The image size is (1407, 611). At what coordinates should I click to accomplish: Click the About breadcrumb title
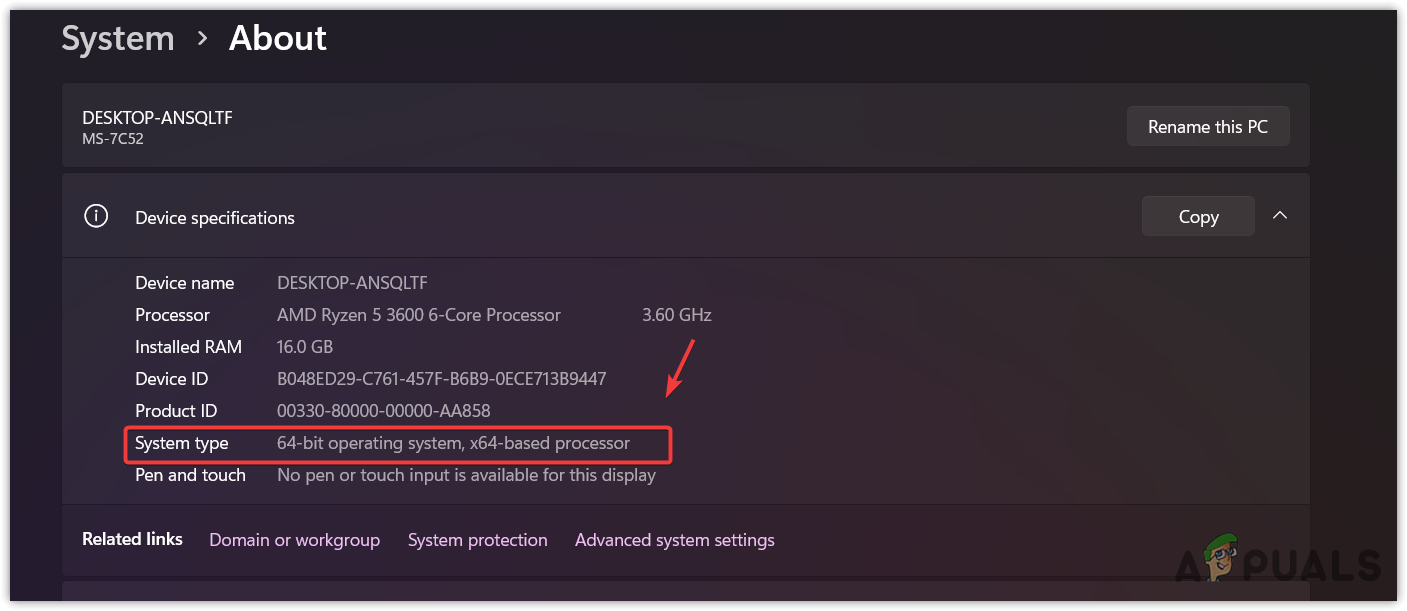point(277,38)
